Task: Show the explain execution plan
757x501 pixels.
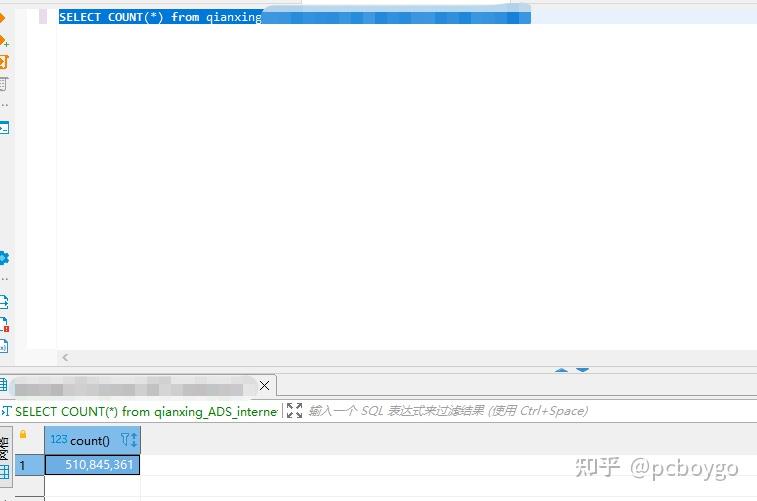Action: (3, 84)
